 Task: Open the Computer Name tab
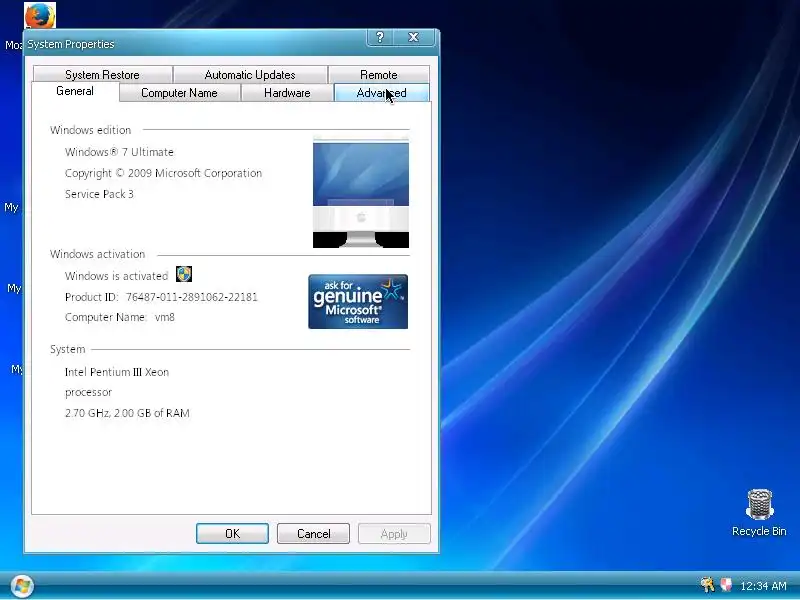[x=179, y=93]
